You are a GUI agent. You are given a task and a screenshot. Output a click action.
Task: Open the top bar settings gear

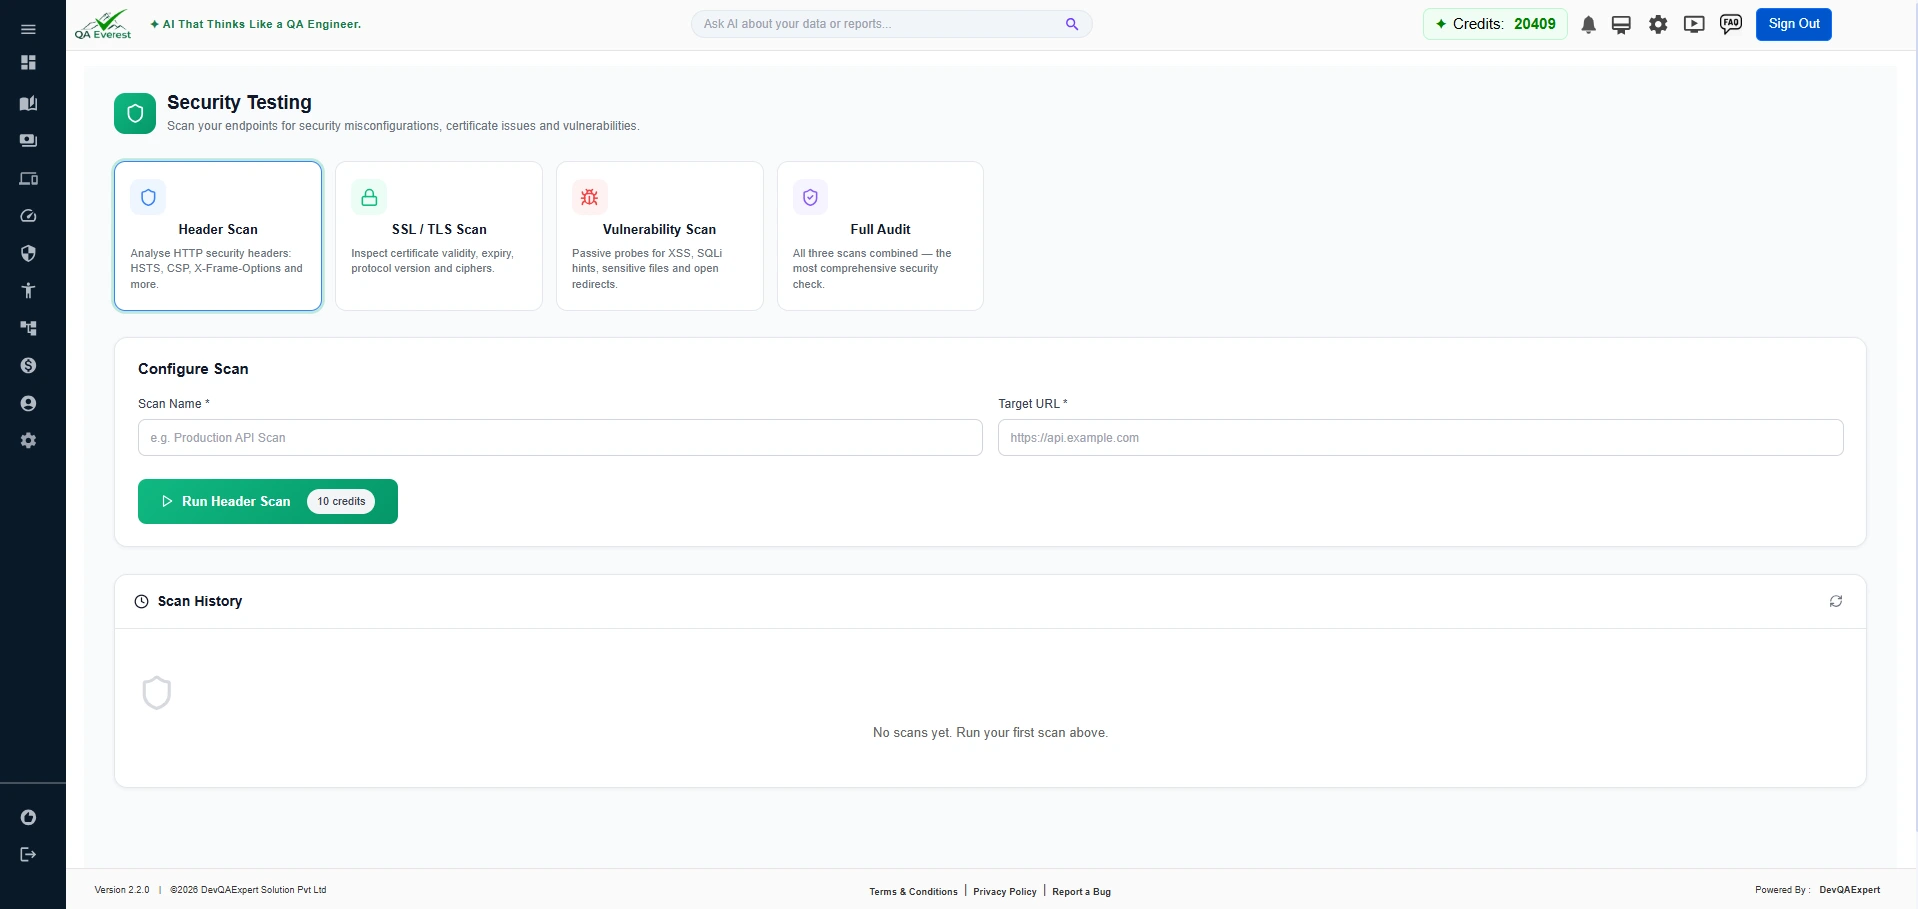coord(1658,25)
